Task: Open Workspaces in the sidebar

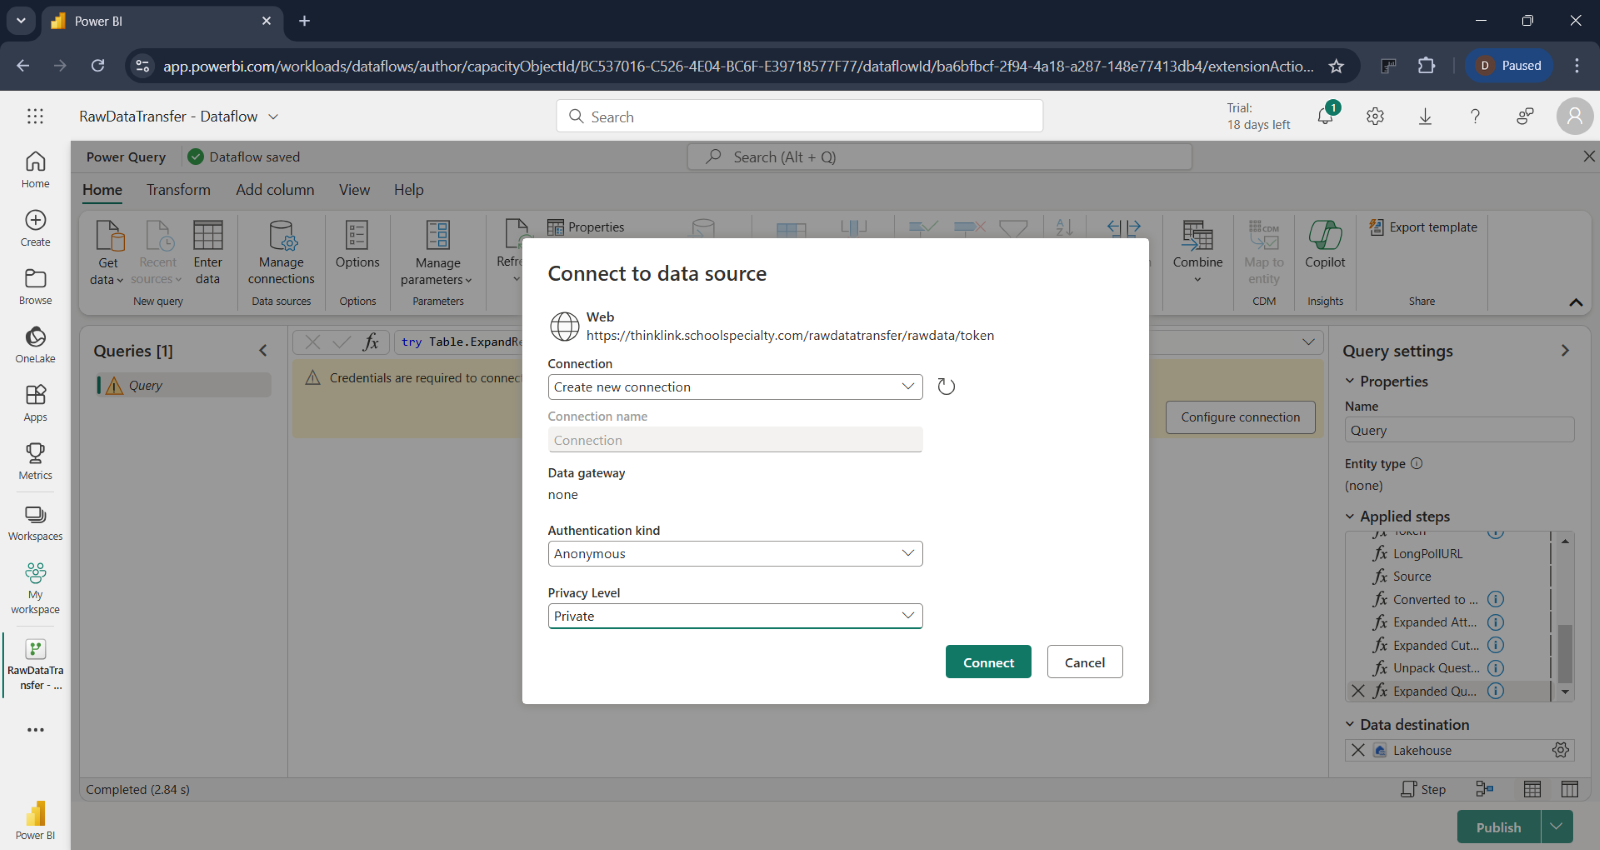Action: point(35,522)
